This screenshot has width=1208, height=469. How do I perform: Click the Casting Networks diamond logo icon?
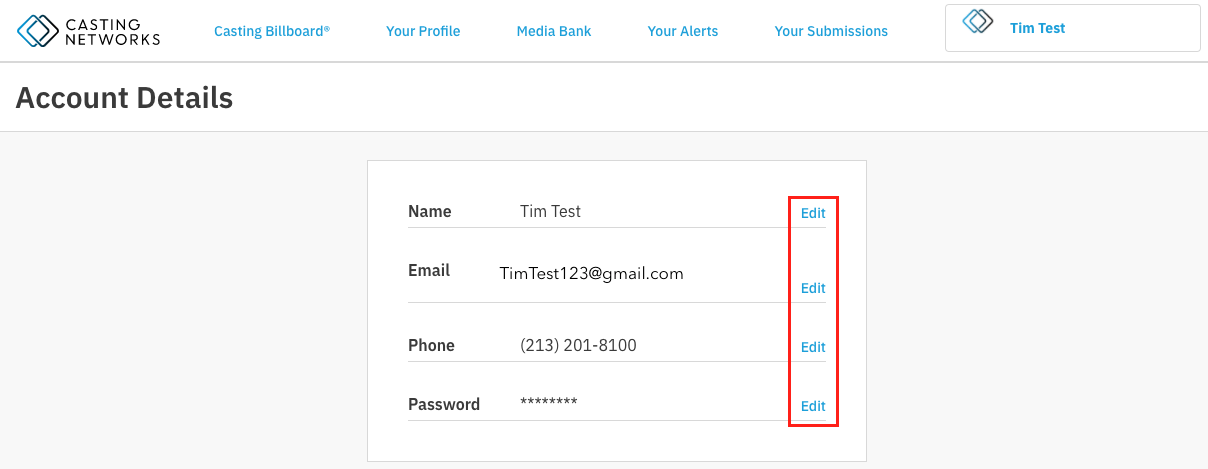point(38,31)
